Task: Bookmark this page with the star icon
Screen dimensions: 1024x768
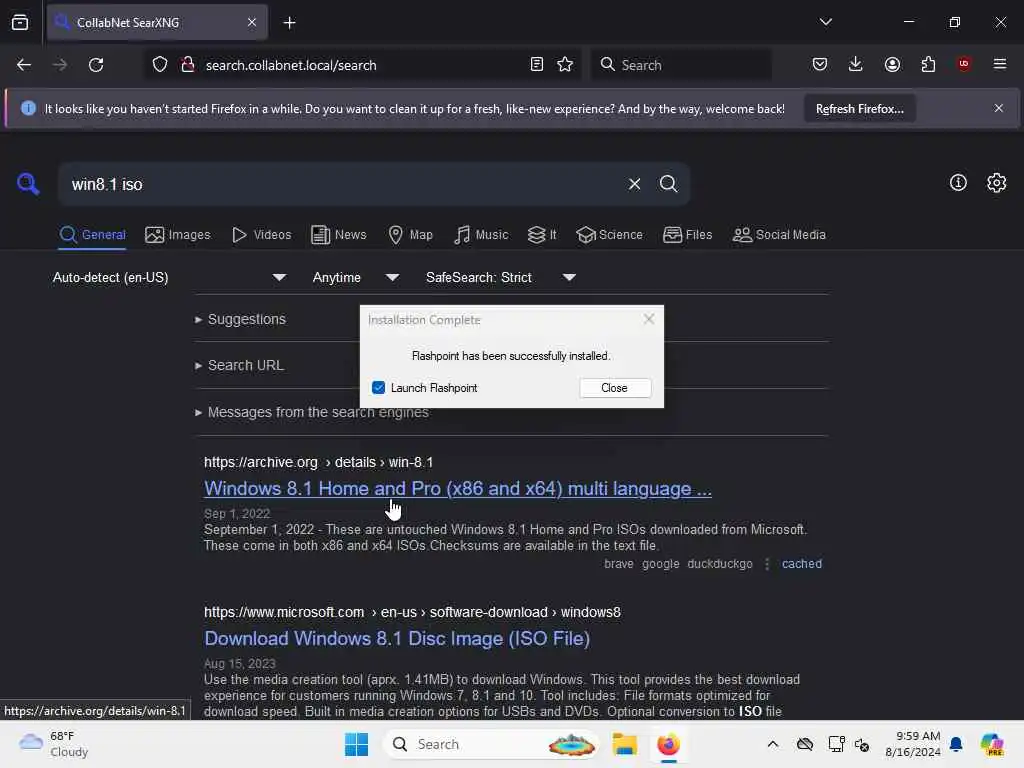Action: pyautogui.click(x=565, y=65)
